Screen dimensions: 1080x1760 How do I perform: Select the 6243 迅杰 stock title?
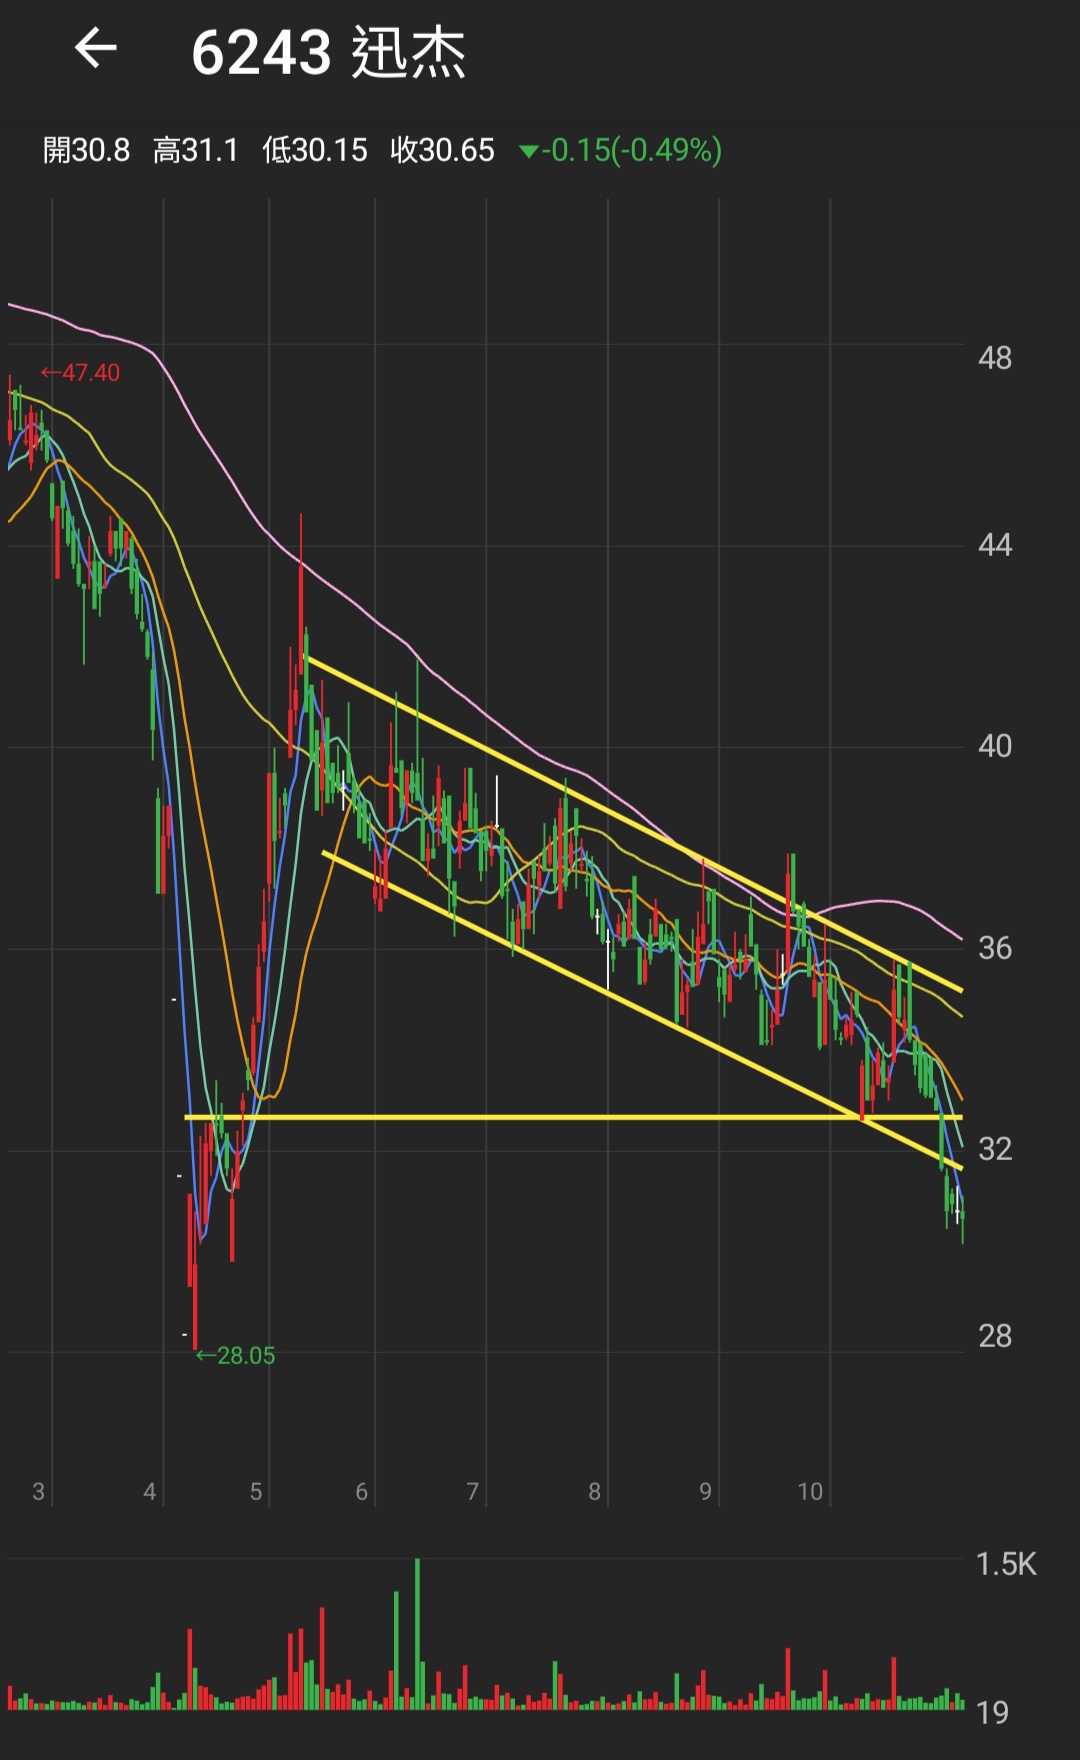click(329, 52)
